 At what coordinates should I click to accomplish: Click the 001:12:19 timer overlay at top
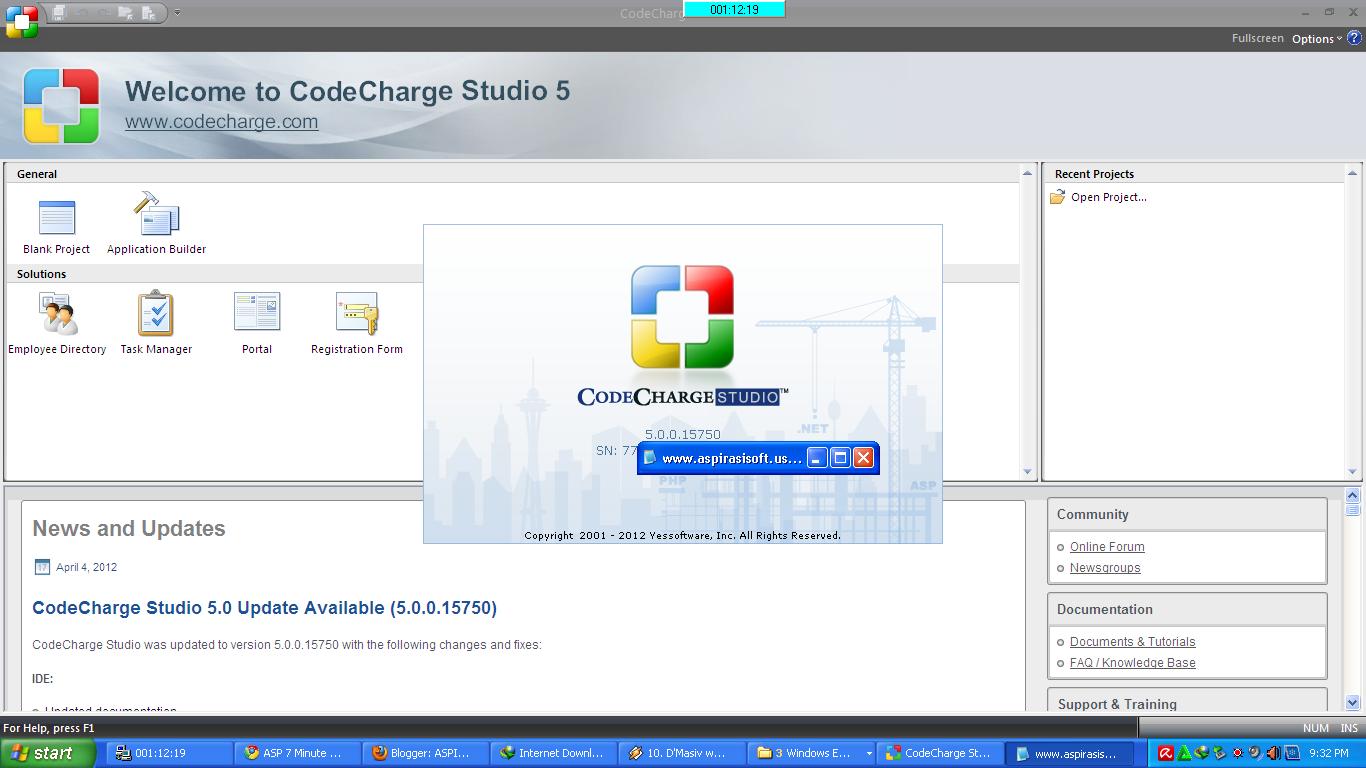[734, 9]
